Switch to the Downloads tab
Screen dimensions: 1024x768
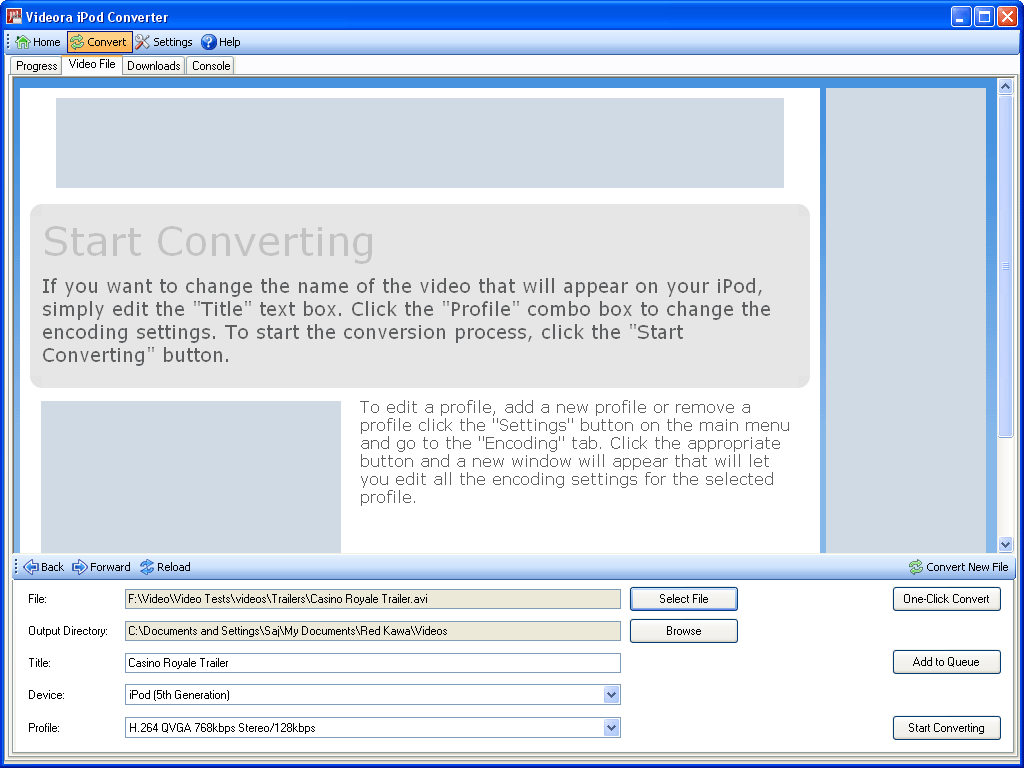tap(153, 65)
